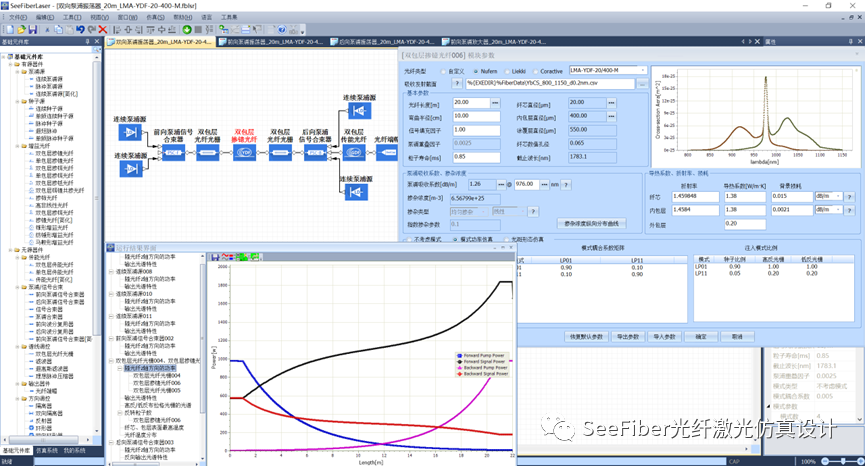Select the forward pump signal combiner block
Image resolution: width=865 pixels, height=466 pixels.
tap(174, 152)
